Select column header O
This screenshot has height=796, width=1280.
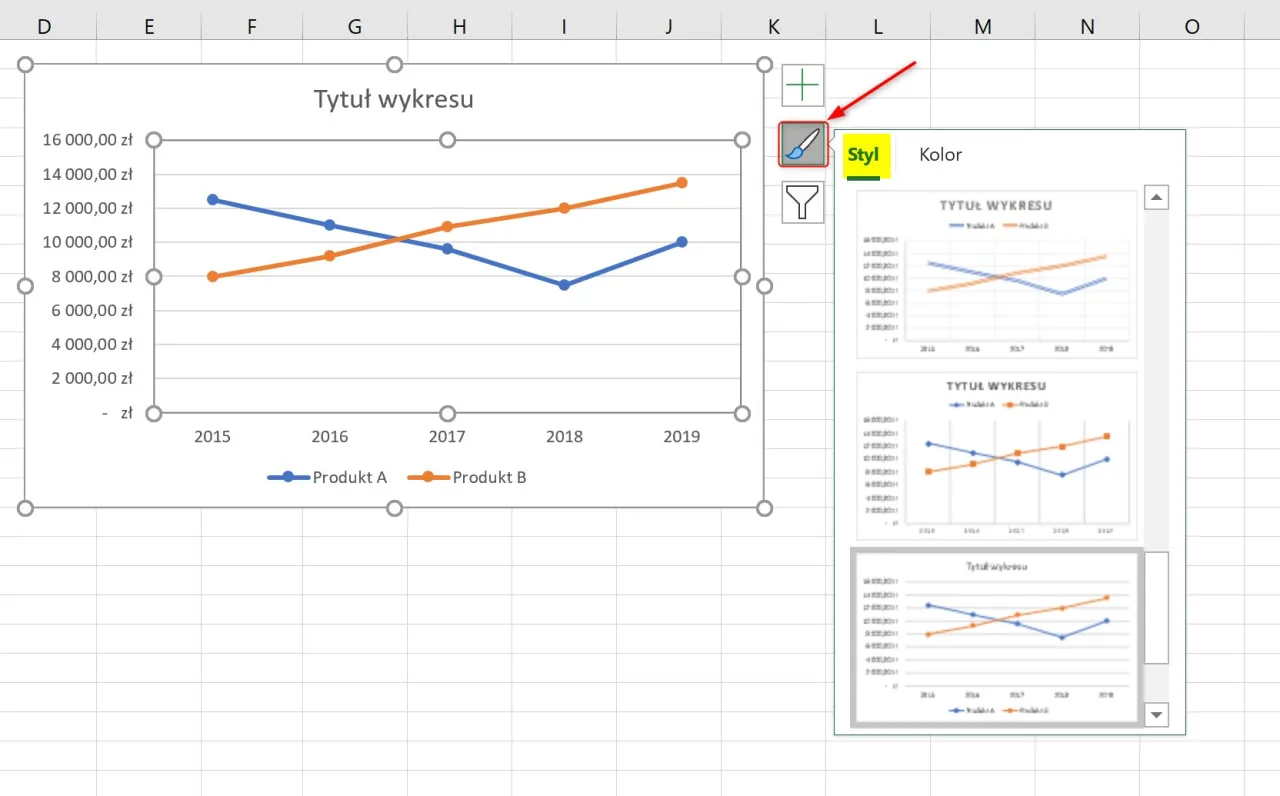(x=1192, y=27)
